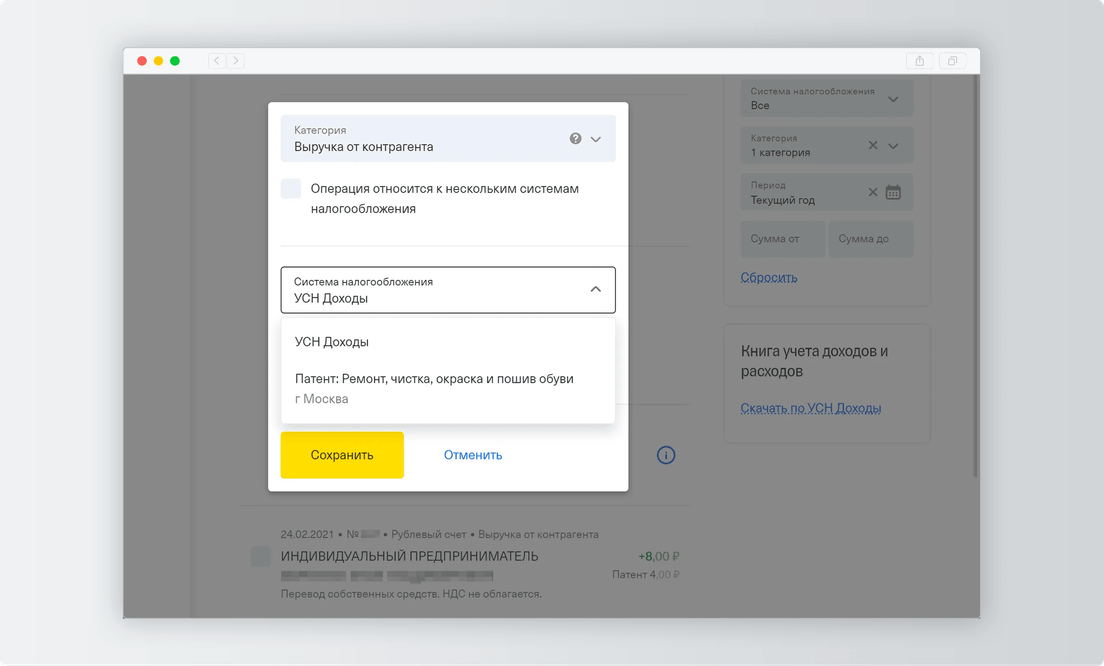The image size is (1104, 666).
Task: Open sidebar Система налогообложения filter dropdown
Action: coord(893,99)
